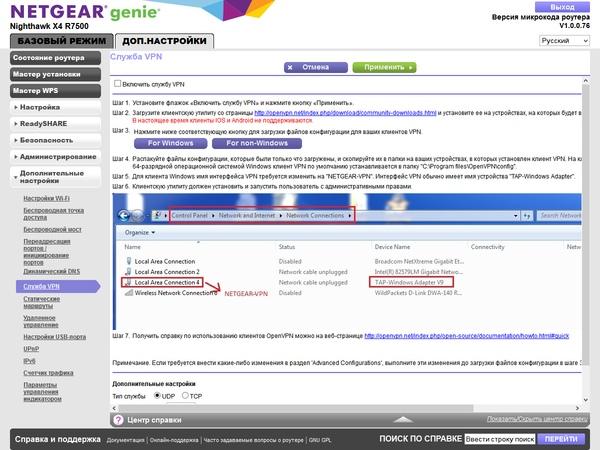Download config For non-Windows button
Viewport: 600px width, 450px height.
[257, 143]
